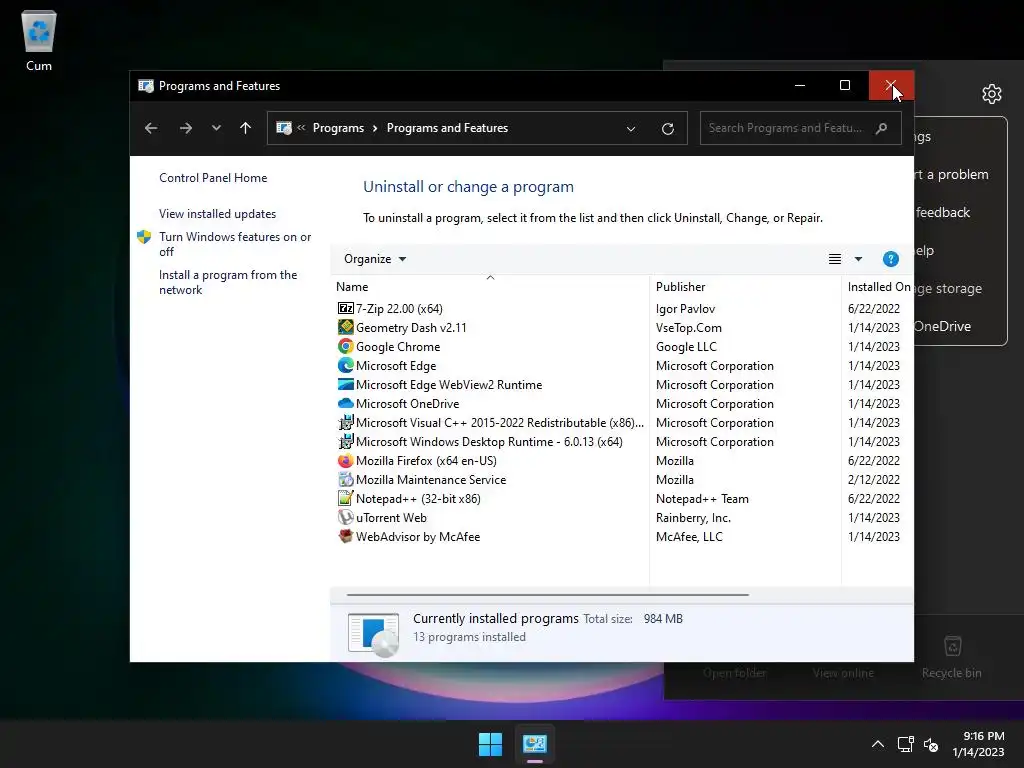
Task: Open help with the blue question mark
Action: (890, 259)
